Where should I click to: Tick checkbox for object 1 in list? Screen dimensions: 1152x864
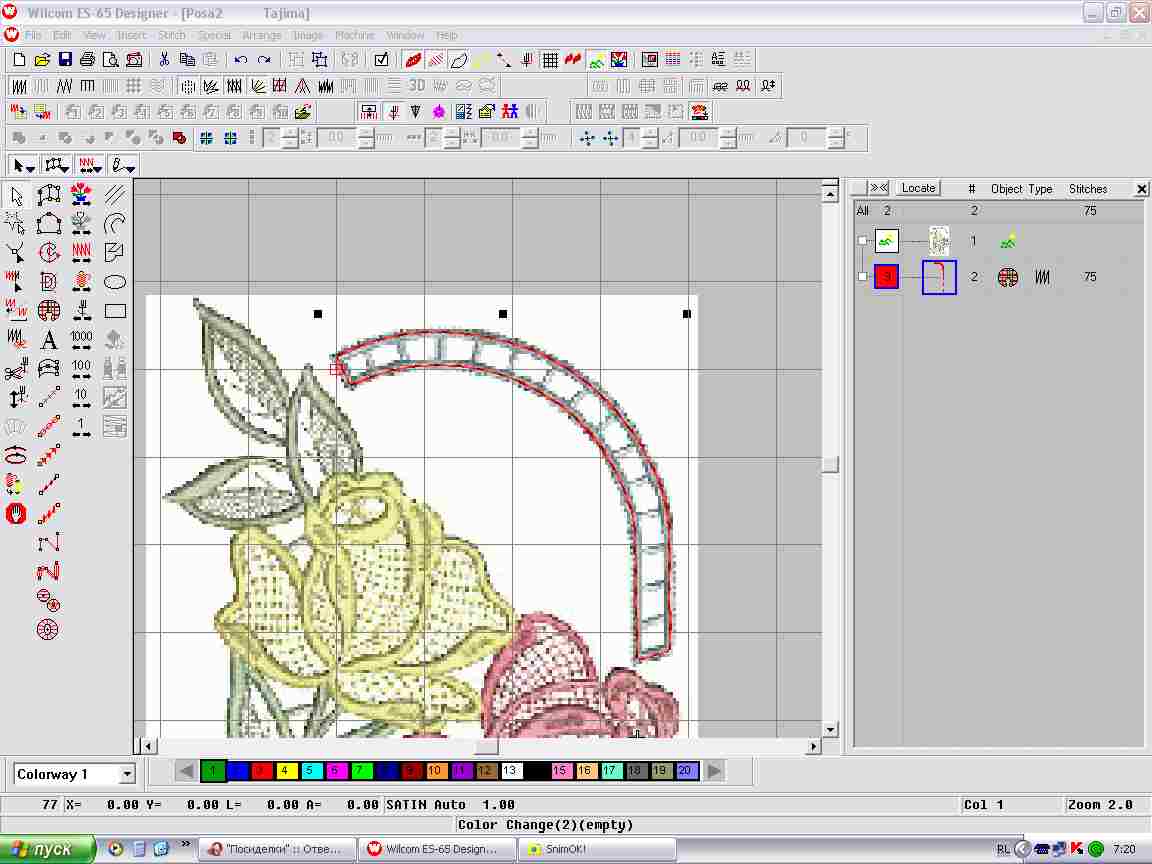pos(863,241)
